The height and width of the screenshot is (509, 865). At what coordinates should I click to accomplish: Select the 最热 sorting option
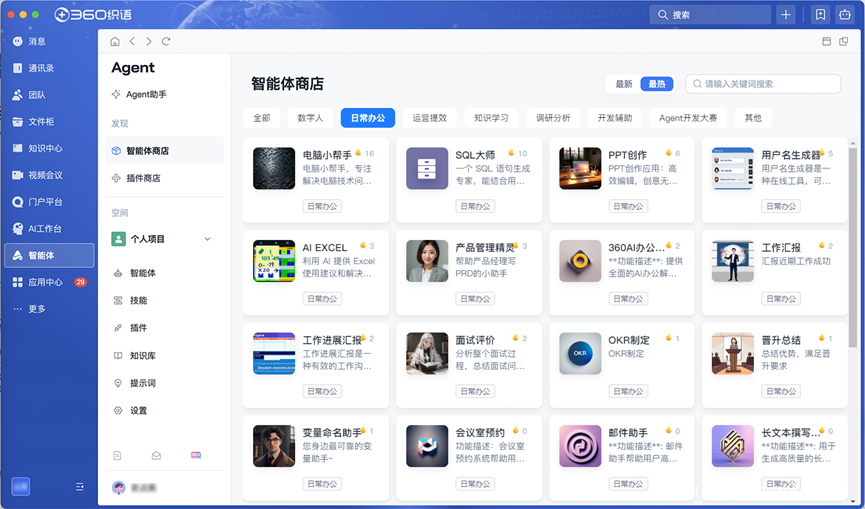point(657,84)
